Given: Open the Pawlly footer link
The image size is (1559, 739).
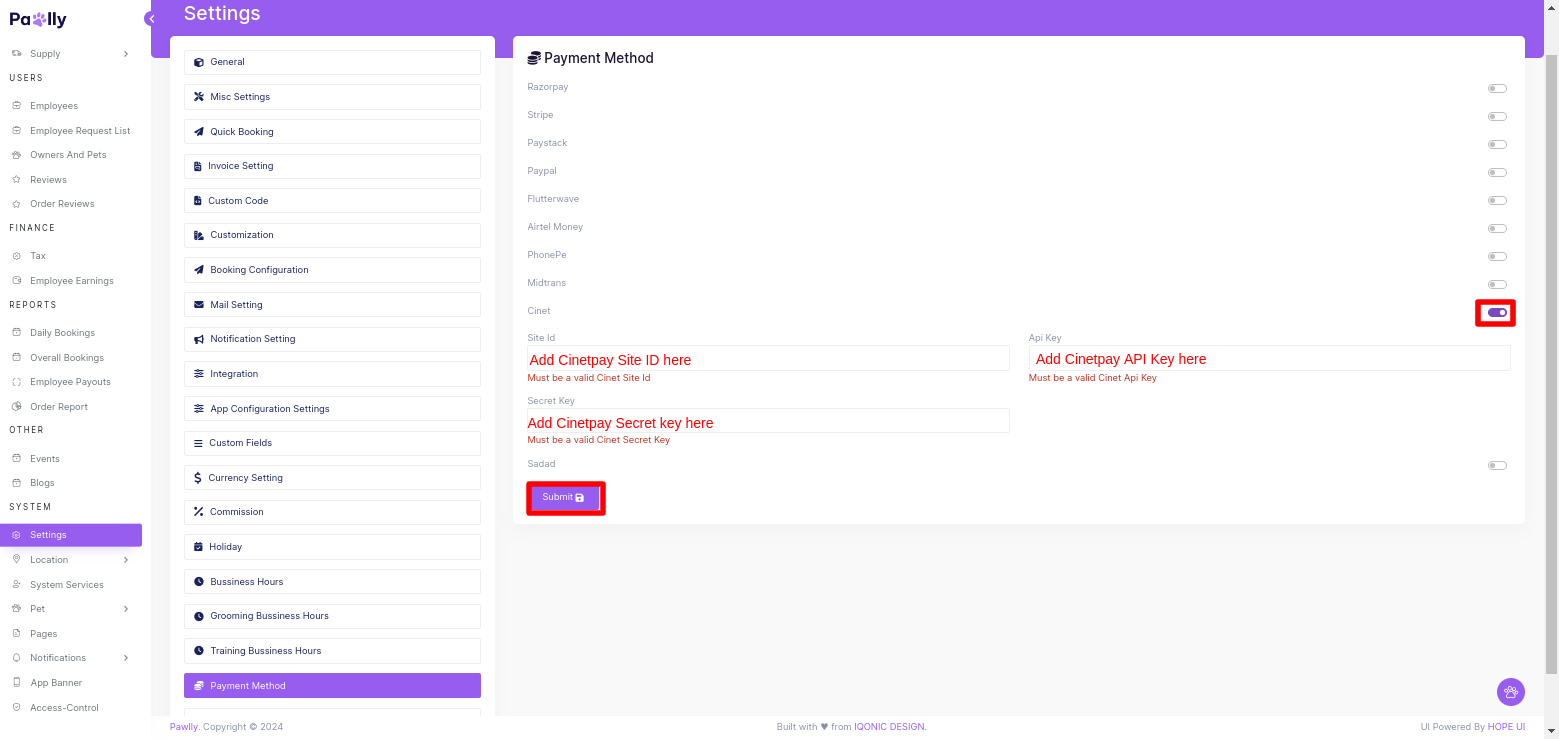Looking at the screenshot, I should 184,727.
